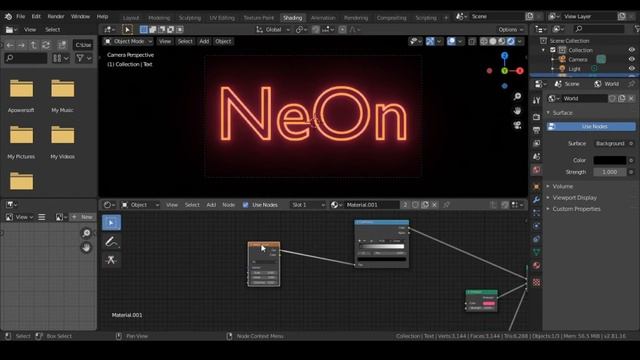Open the Modifier wrench properties tab
The width and height of the screenshot is (640, 360).
click(536, 199)
